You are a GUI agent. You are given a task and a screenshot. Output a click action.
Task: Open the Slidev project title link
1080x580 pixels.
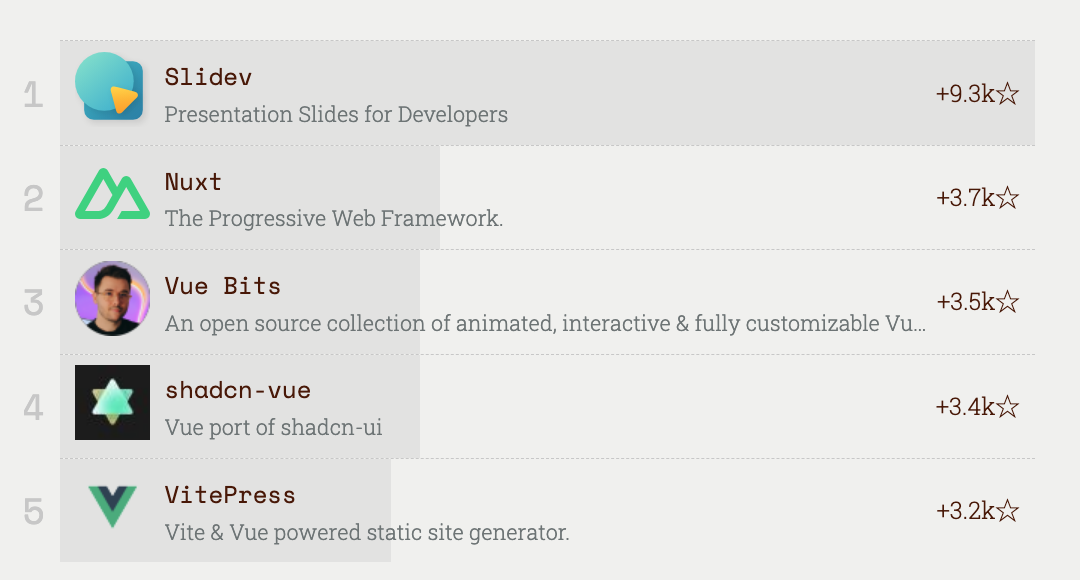pos(208,77)
